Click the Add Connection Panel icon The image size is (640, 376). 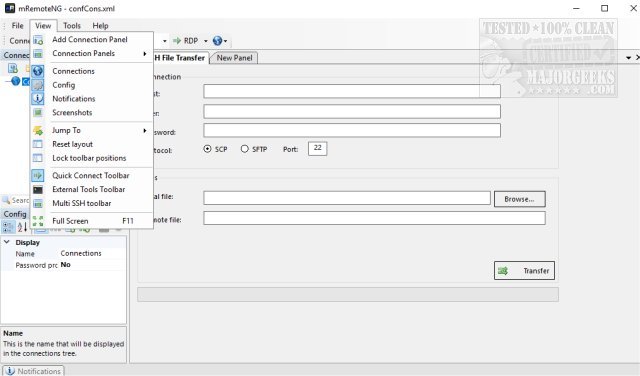(38, 40)
